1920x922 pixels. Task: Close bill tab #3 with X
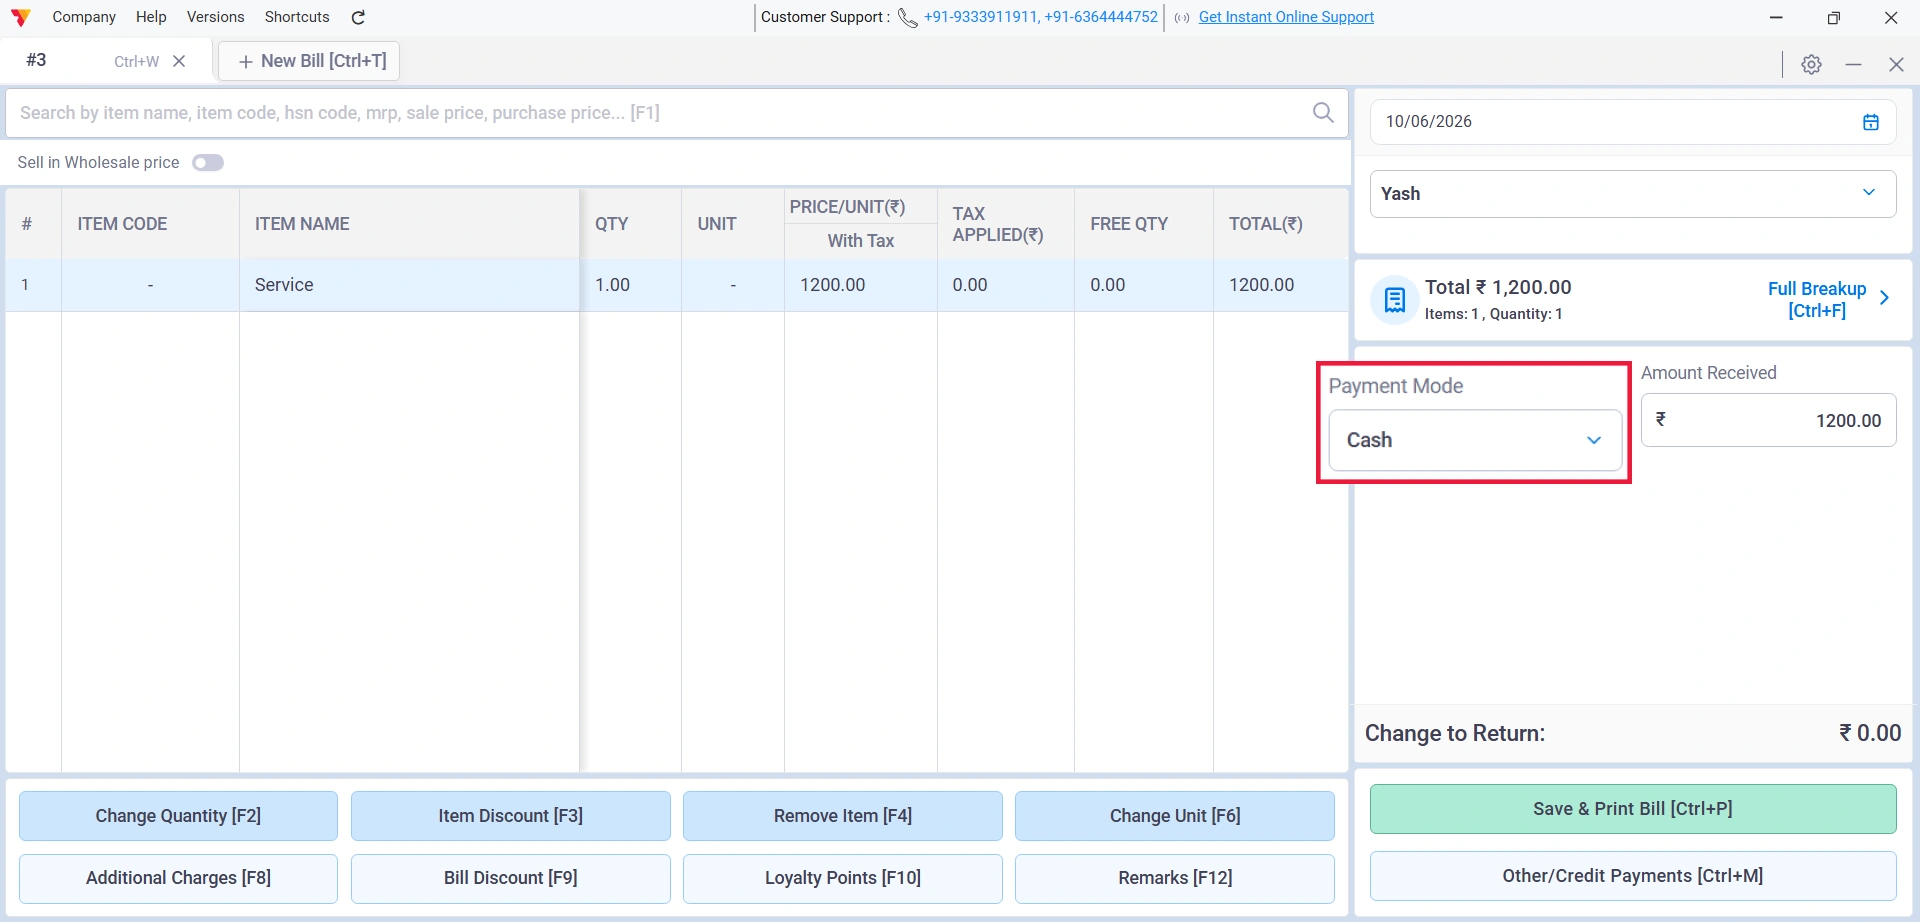click(x=179, y=61)
